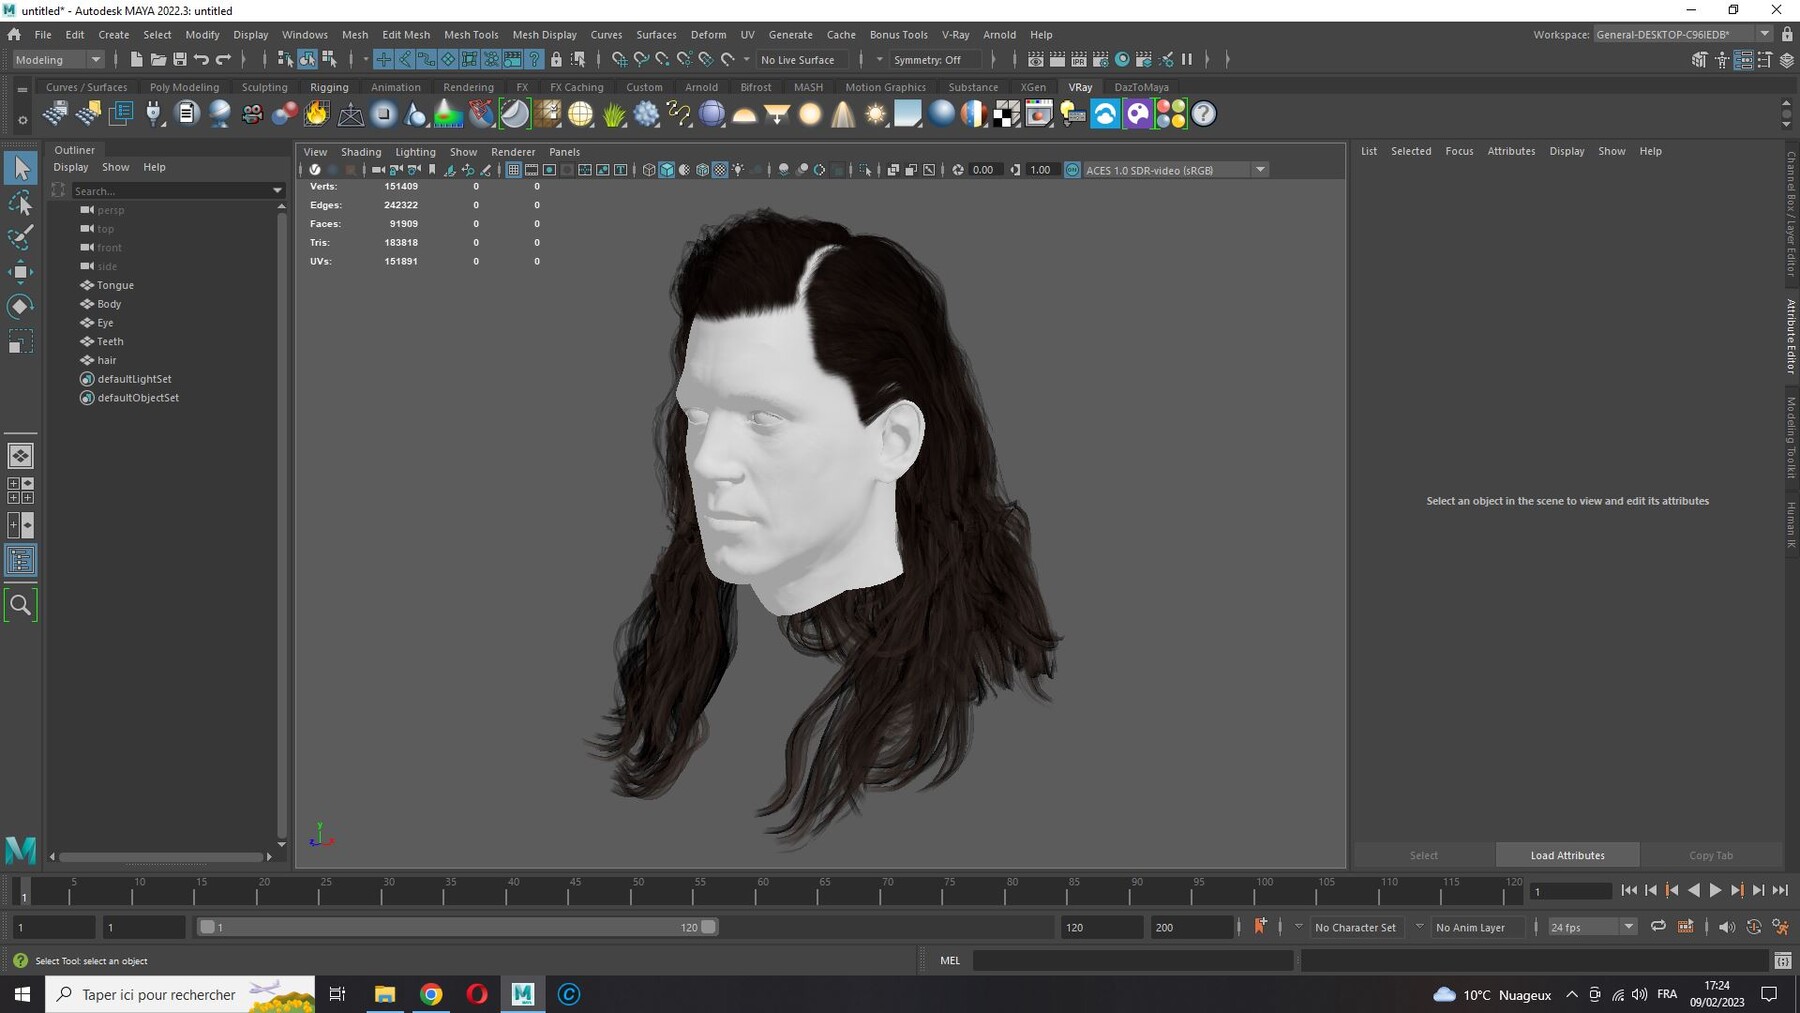Click the Load Attributes button
1800x1013 pixels.
[x=1567, y=855]
